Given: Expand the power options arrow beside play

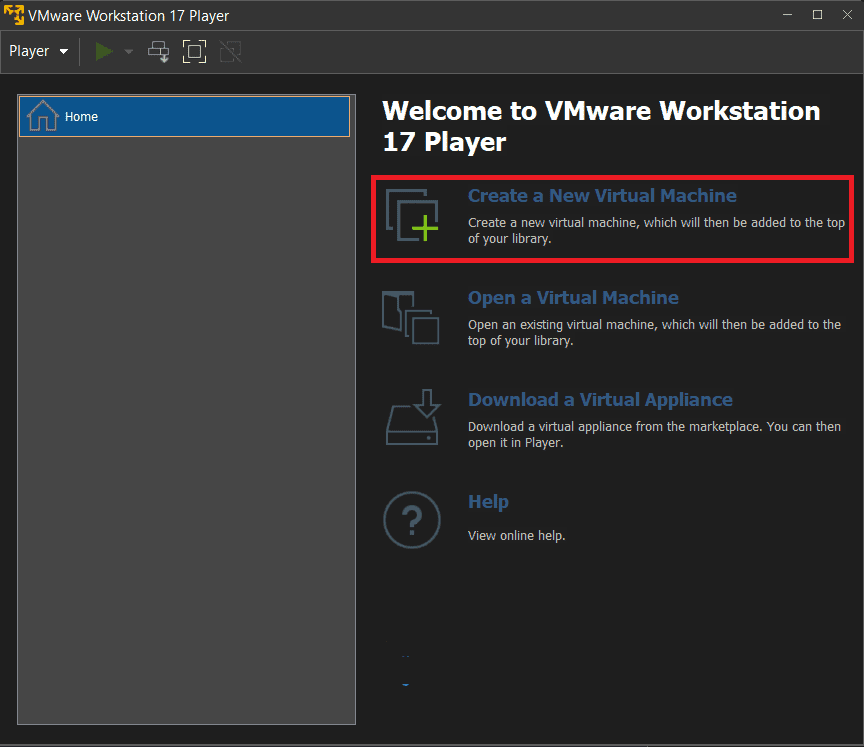Looking at the screenshot, I should tap(128, 51).
